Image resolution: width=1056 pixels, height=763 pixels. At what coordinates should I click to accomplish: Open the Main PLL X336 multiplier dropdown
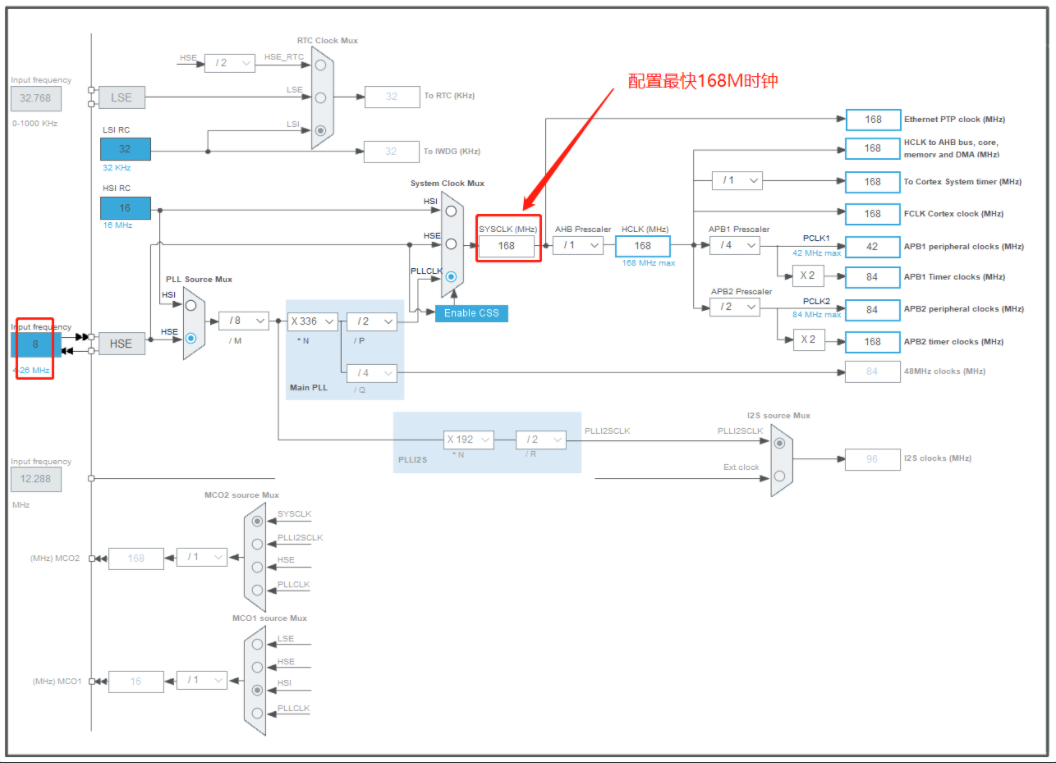click(311, 321)
